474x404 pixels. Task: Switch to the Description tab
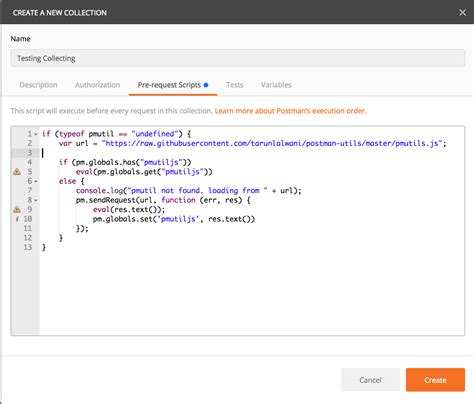[38, 85]
